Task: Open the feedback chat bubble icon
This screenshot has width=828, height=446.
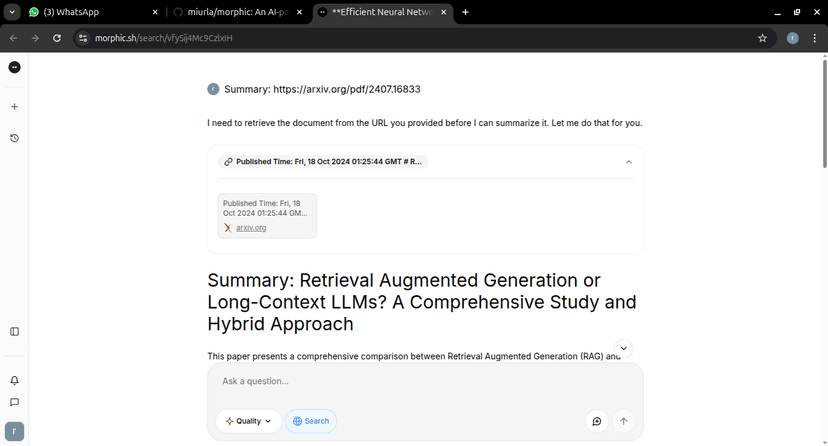Action: click(x=14, y=402)
